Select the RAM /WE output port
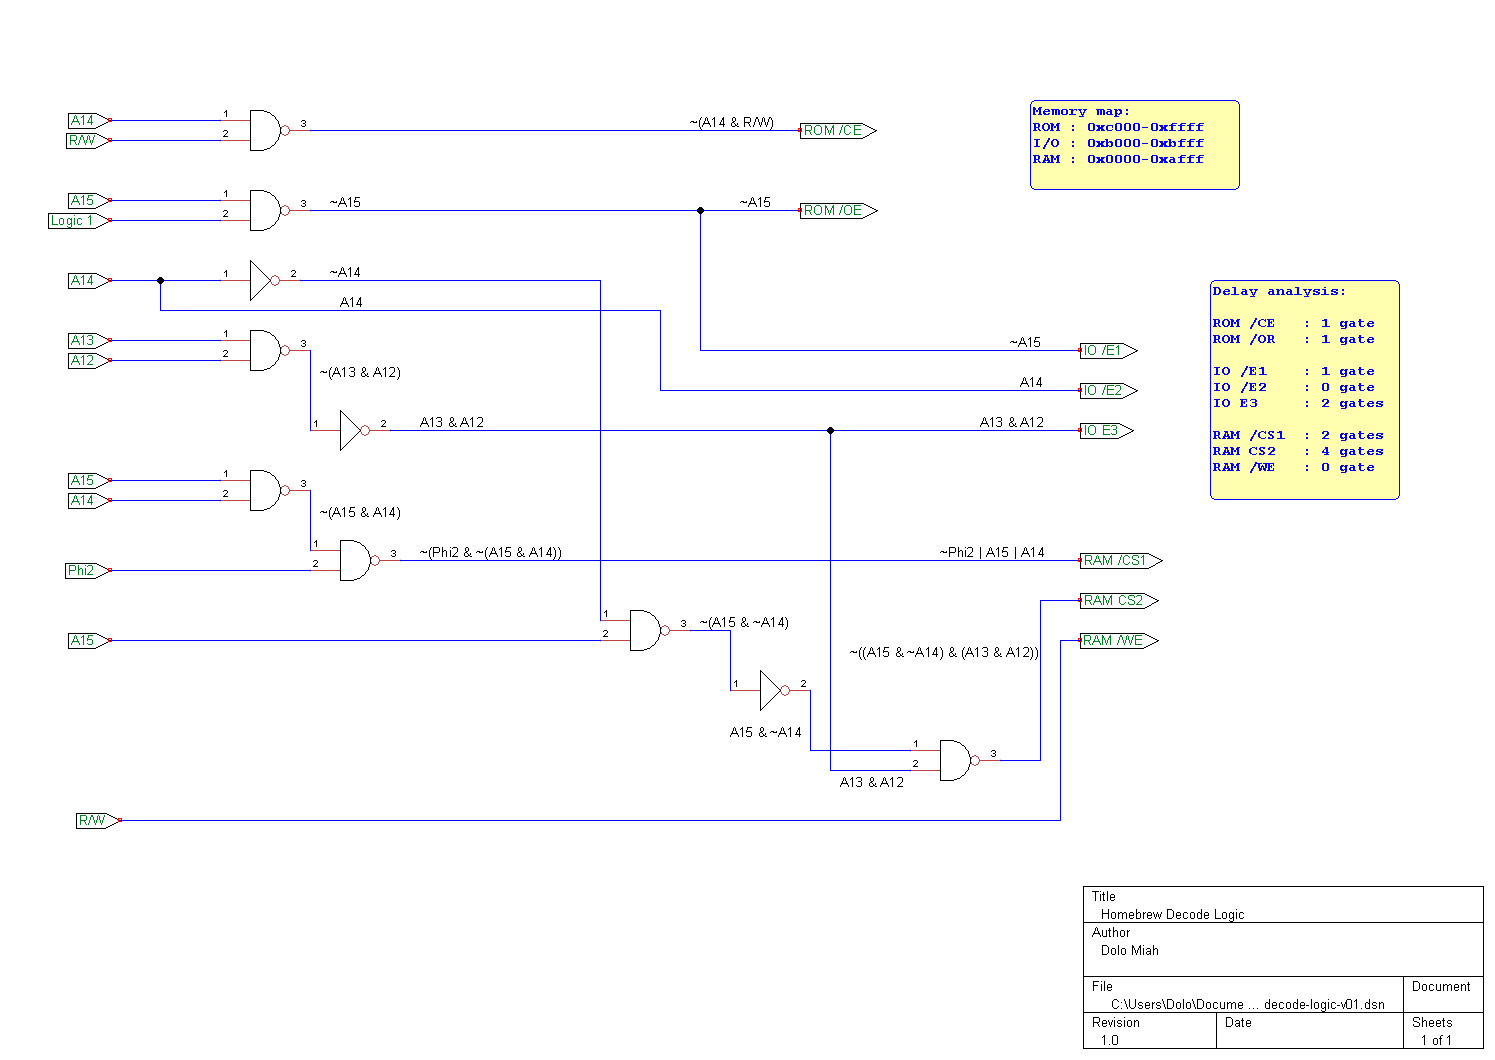 (x=1117, y=641)
